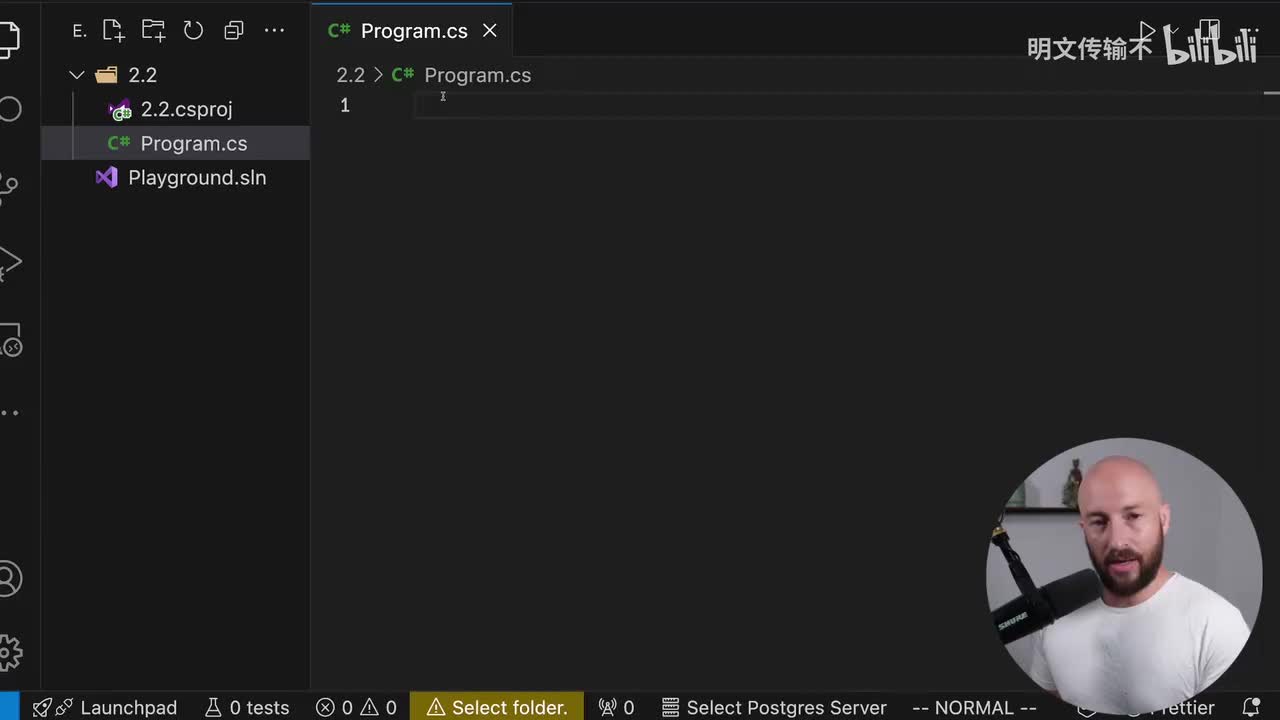Open the Accounts menu icon
Image resolution: width=1280 pixels, height=720 pixels.
click(x=8, y=579)
